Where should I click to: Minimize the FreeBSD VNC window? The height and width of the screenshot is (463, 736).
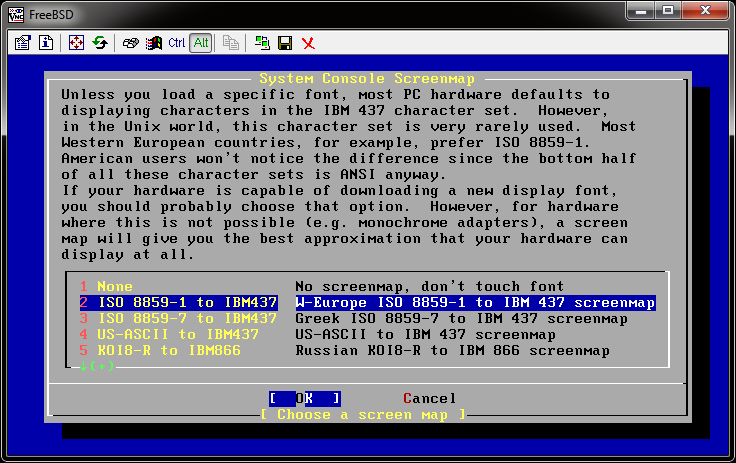(x=641, y=11)
